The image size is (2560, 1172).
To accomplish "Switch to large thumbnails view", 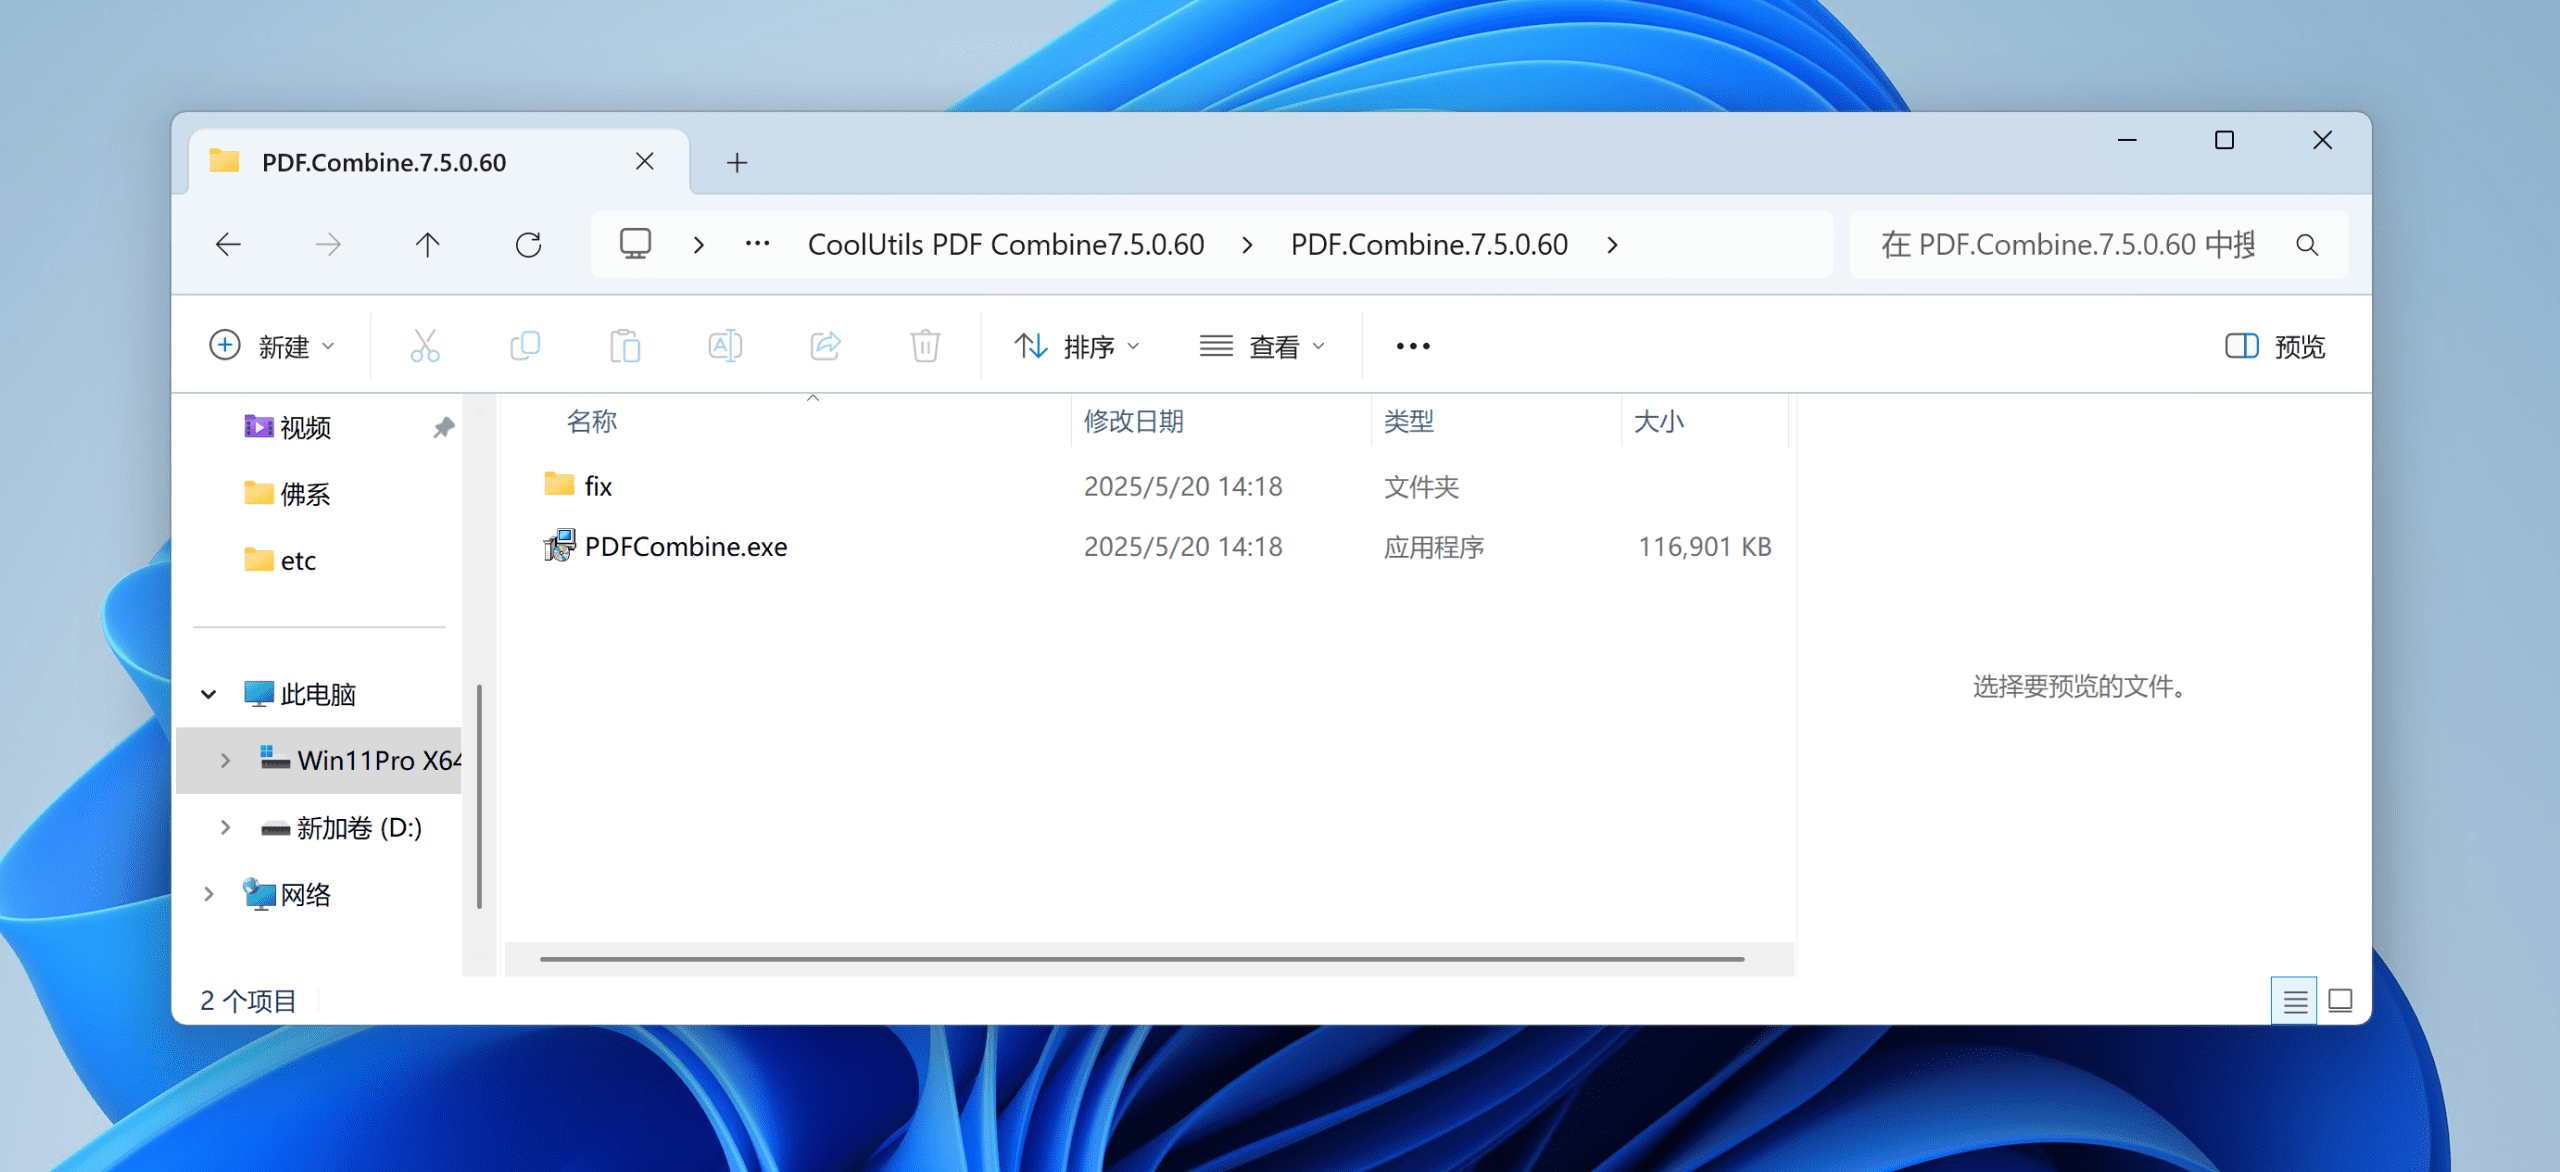I will (x=2340, y=1000).
